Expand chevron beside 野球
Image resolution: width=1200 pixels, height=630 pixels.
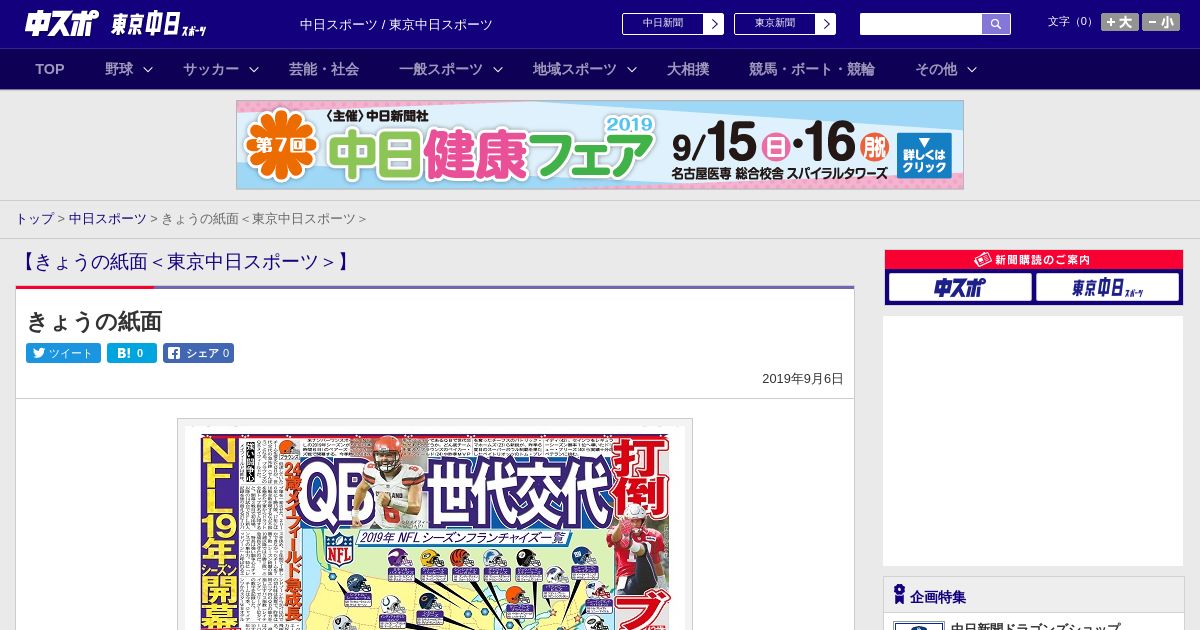coord(148,69)
